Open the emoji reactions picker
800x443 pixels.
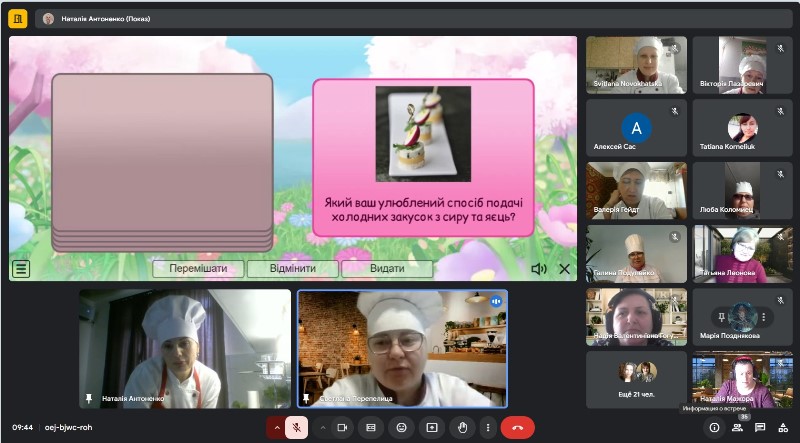point(402,428)
